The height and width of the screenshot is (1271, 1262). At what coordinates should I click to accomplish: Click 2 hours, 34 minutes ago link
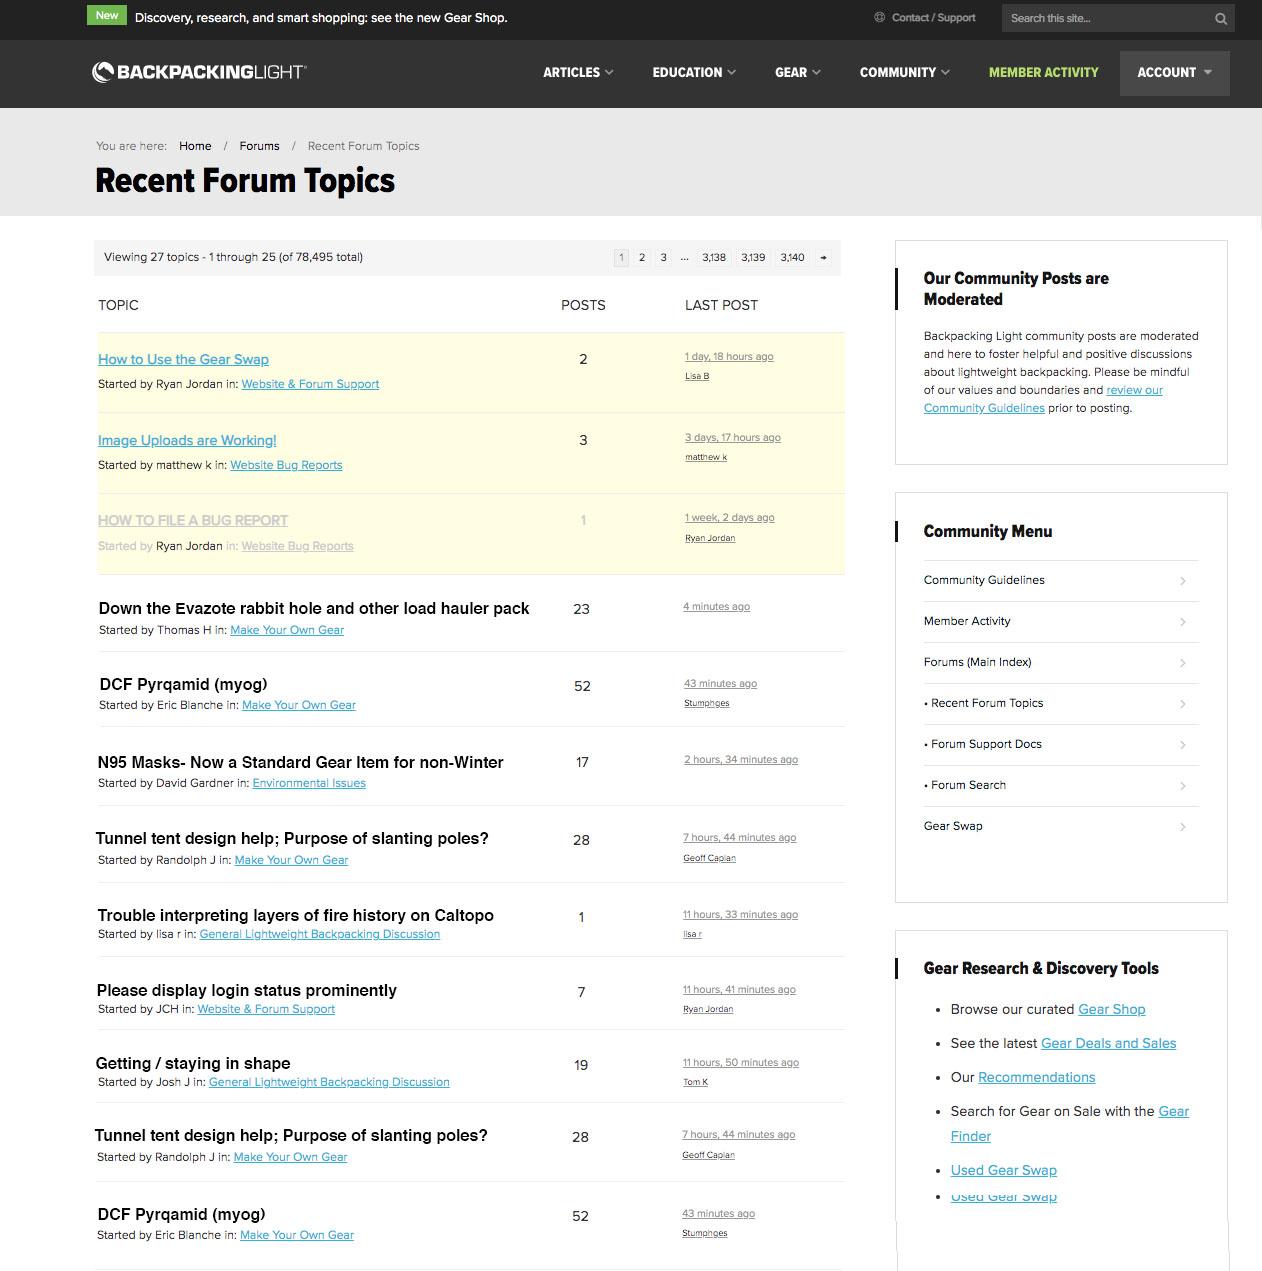(x=741, y=760)
